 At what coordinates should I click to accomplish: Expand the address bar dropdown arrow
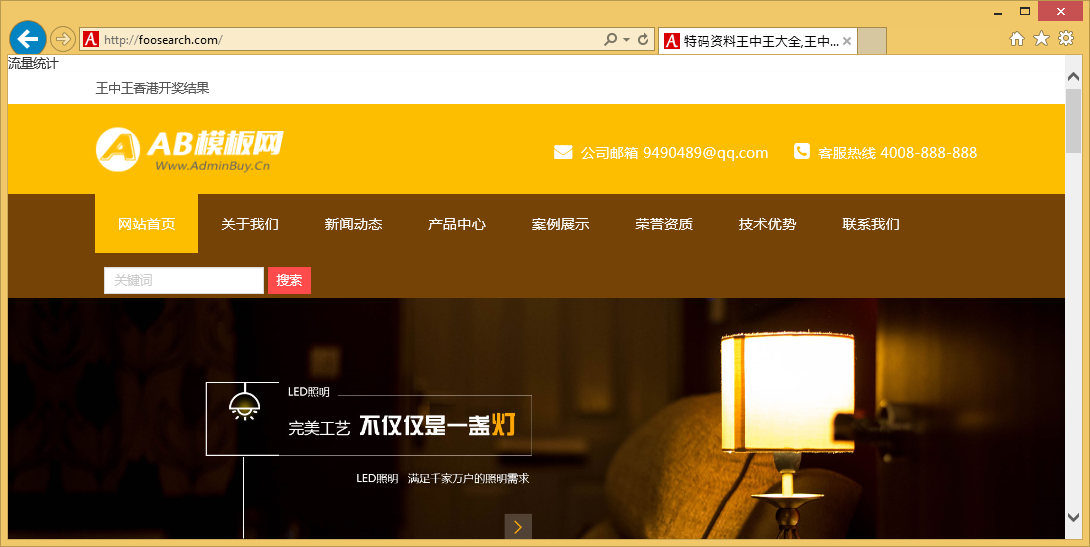(626, 40)
